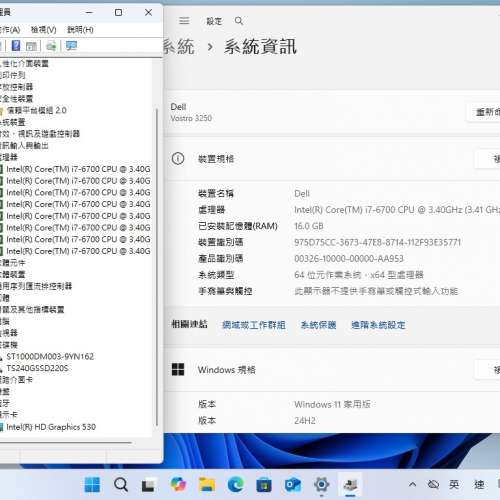Show hidden tray icons with the chevron
Screen dimensions: 500x500
(412, 484)
